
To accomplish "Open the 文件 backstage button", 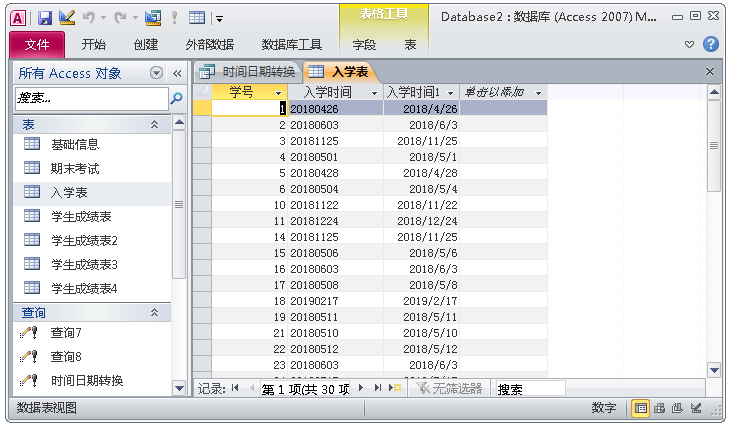I will pyautogui.click(x=37, y=44).
